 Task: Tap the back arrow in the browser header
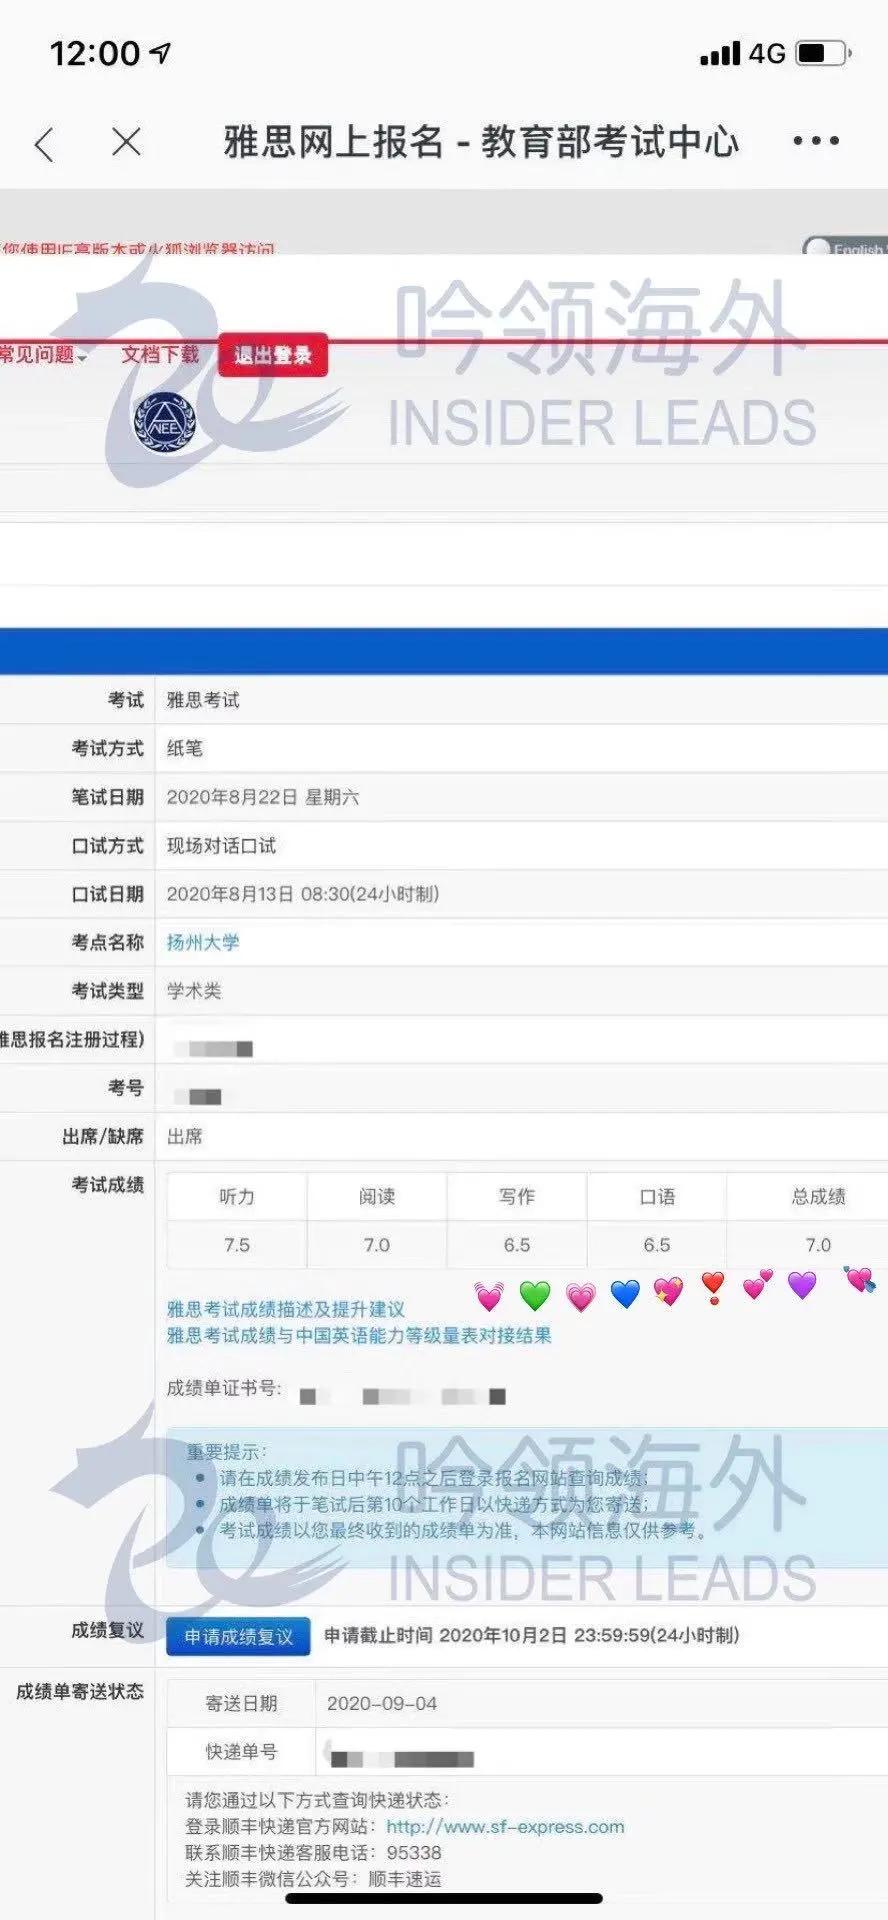pyautogui.click(x=44, y=144)
